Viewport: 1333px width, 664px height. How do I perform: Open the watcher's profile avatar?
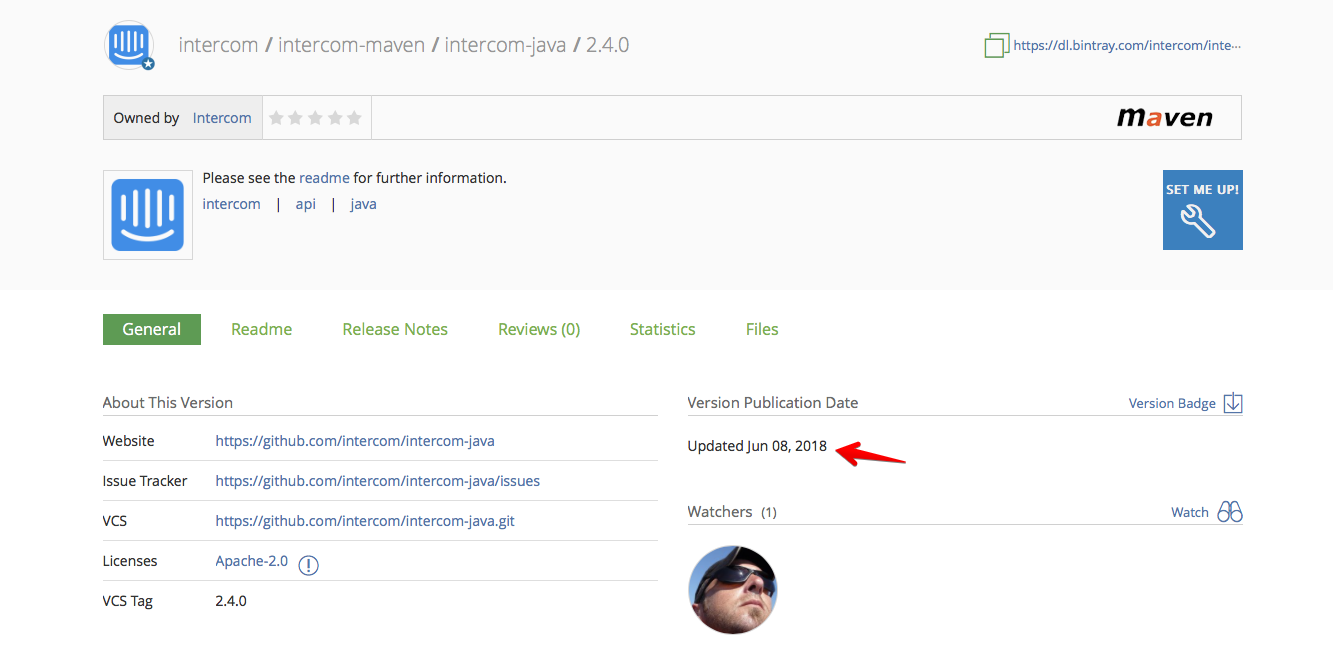coord(733,589)
